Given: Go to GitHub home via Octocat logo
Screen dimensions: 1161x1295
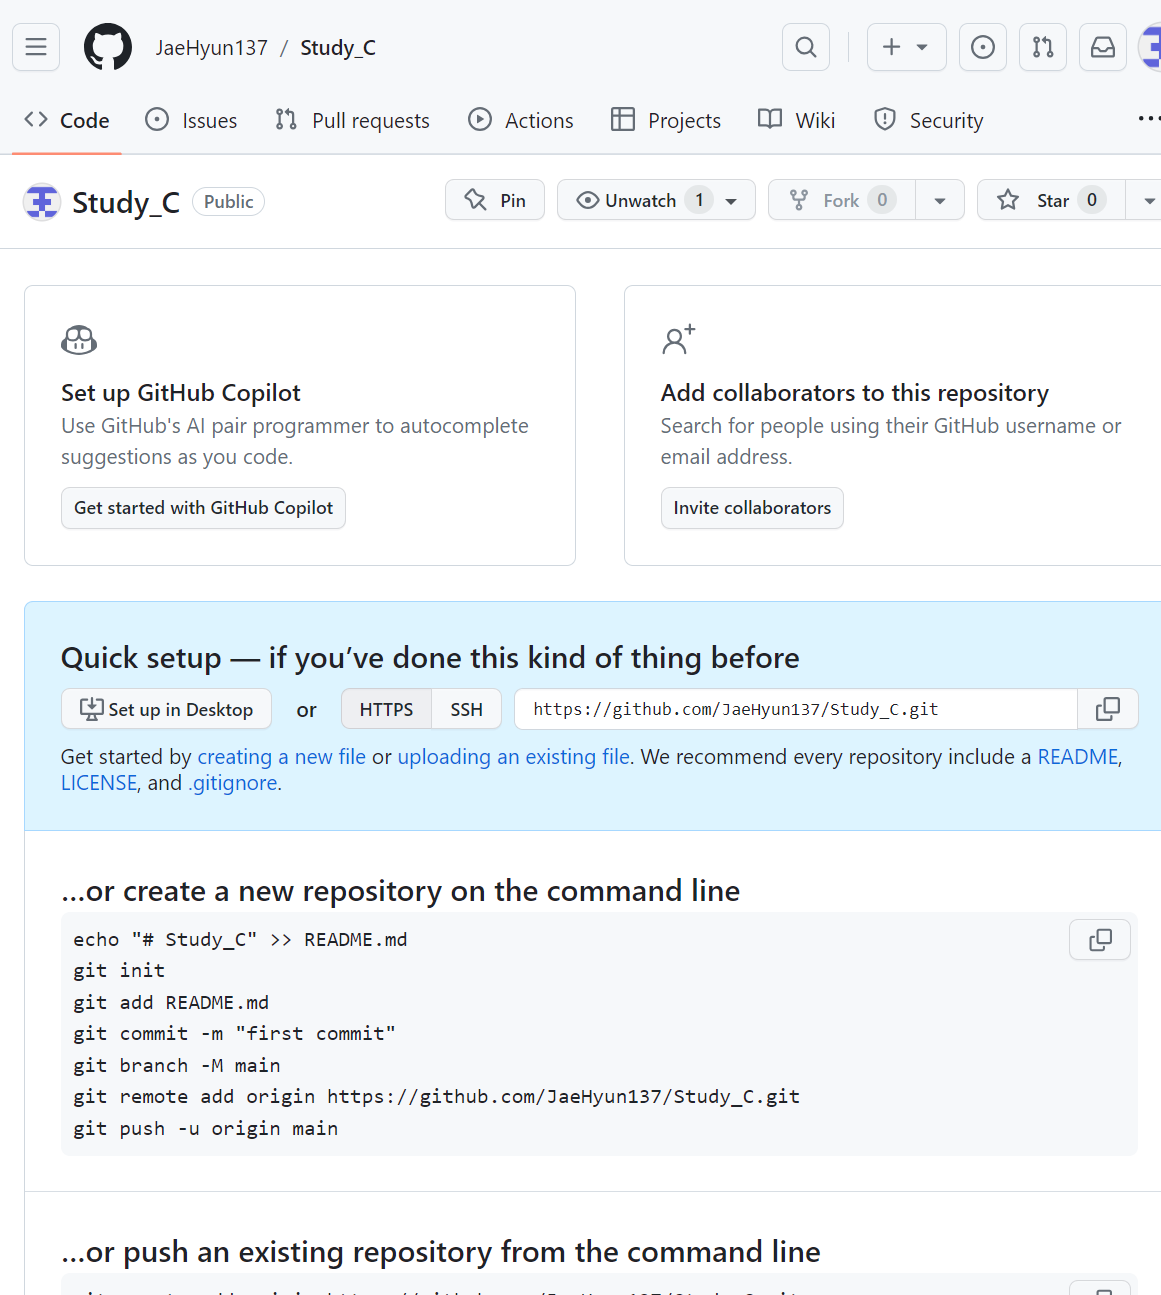Looking at the screenshot, I should (108, 47).
